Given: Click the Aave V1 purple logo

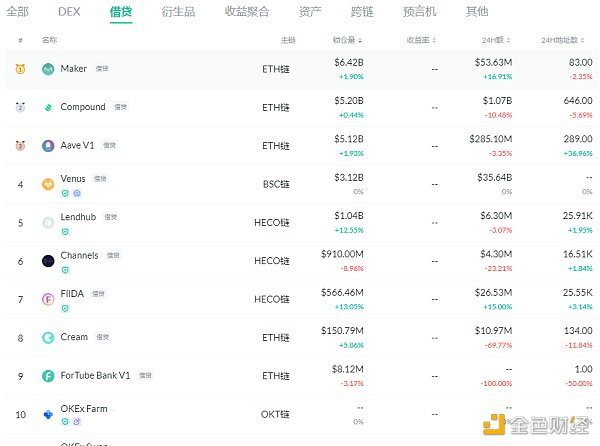Looking at the screenshot, I should (48, 145).
